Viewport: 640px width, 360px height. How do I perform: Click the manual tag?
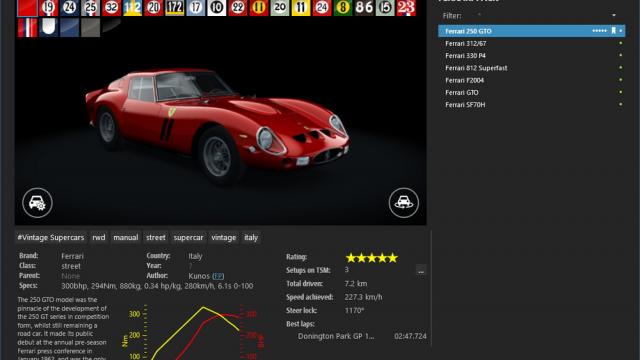(x=126, y=238)
